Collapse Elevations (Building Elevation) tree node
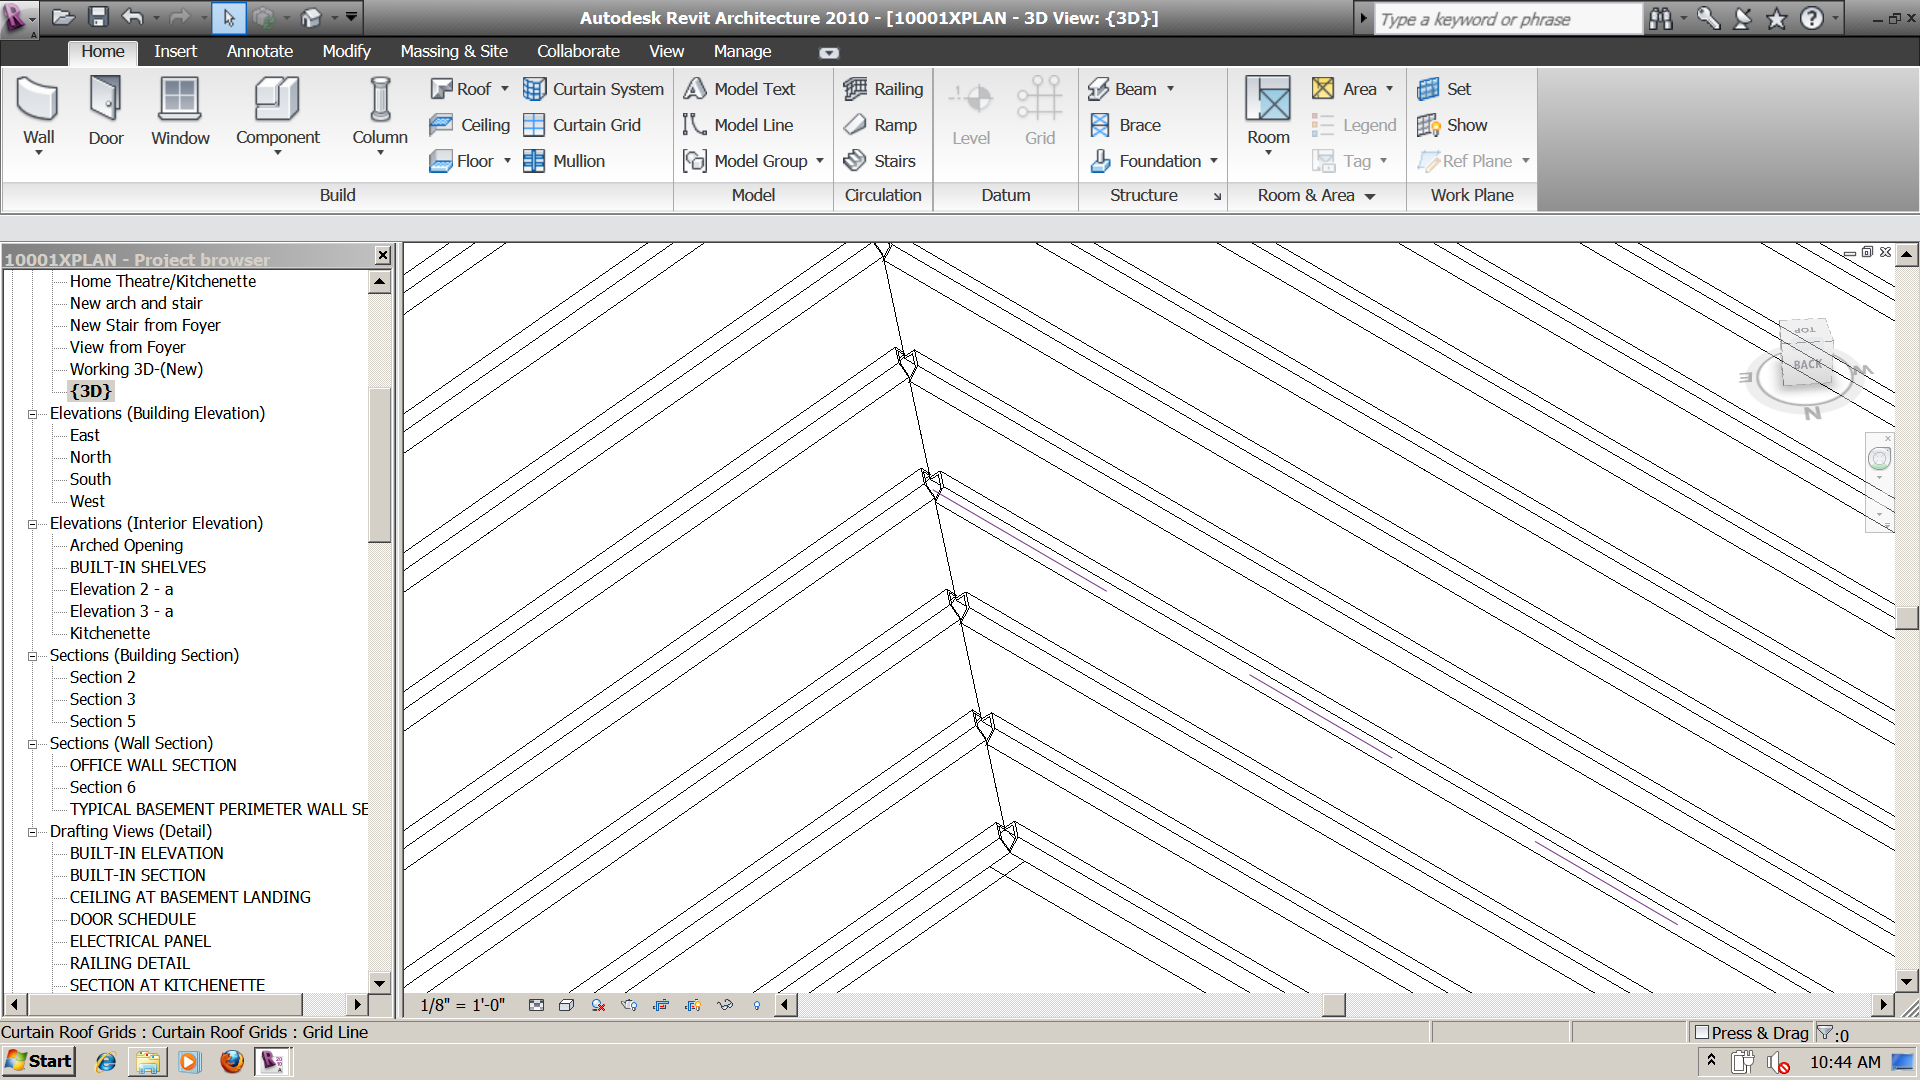The width and height of the screenshot is (1920, 1080). pos(32,414)
